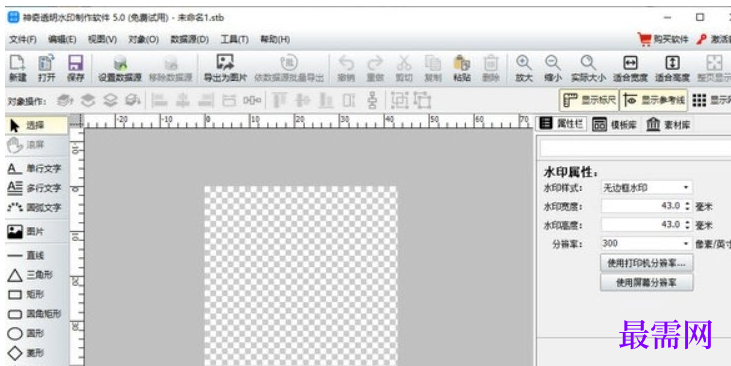This screenshot has height=366, width=731.
Task: Select the 三角形 triangle tool
Action: coord(29,275)
